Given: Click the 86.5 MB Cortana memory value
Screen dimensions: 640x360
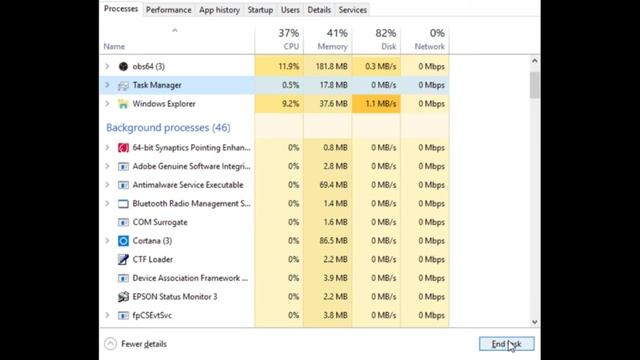Looking at the screenshot, I should point(333,241).
